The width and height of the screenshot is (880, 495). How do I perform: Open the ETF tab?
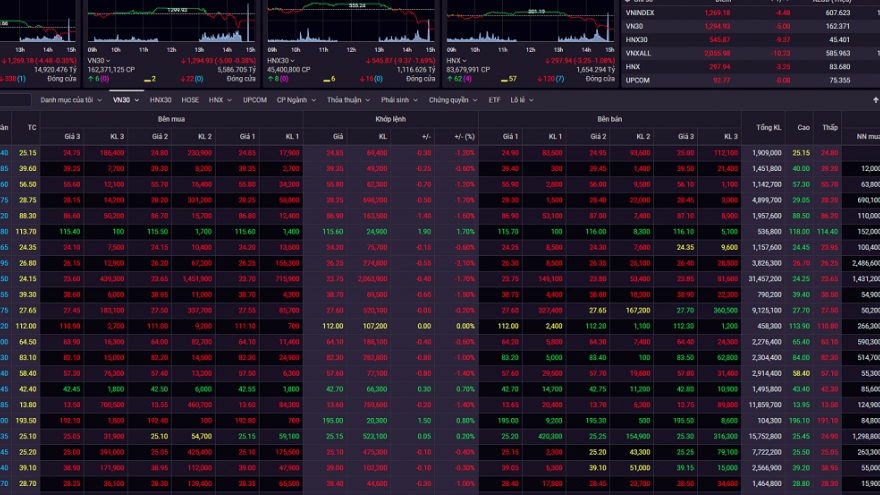(494, 100)
